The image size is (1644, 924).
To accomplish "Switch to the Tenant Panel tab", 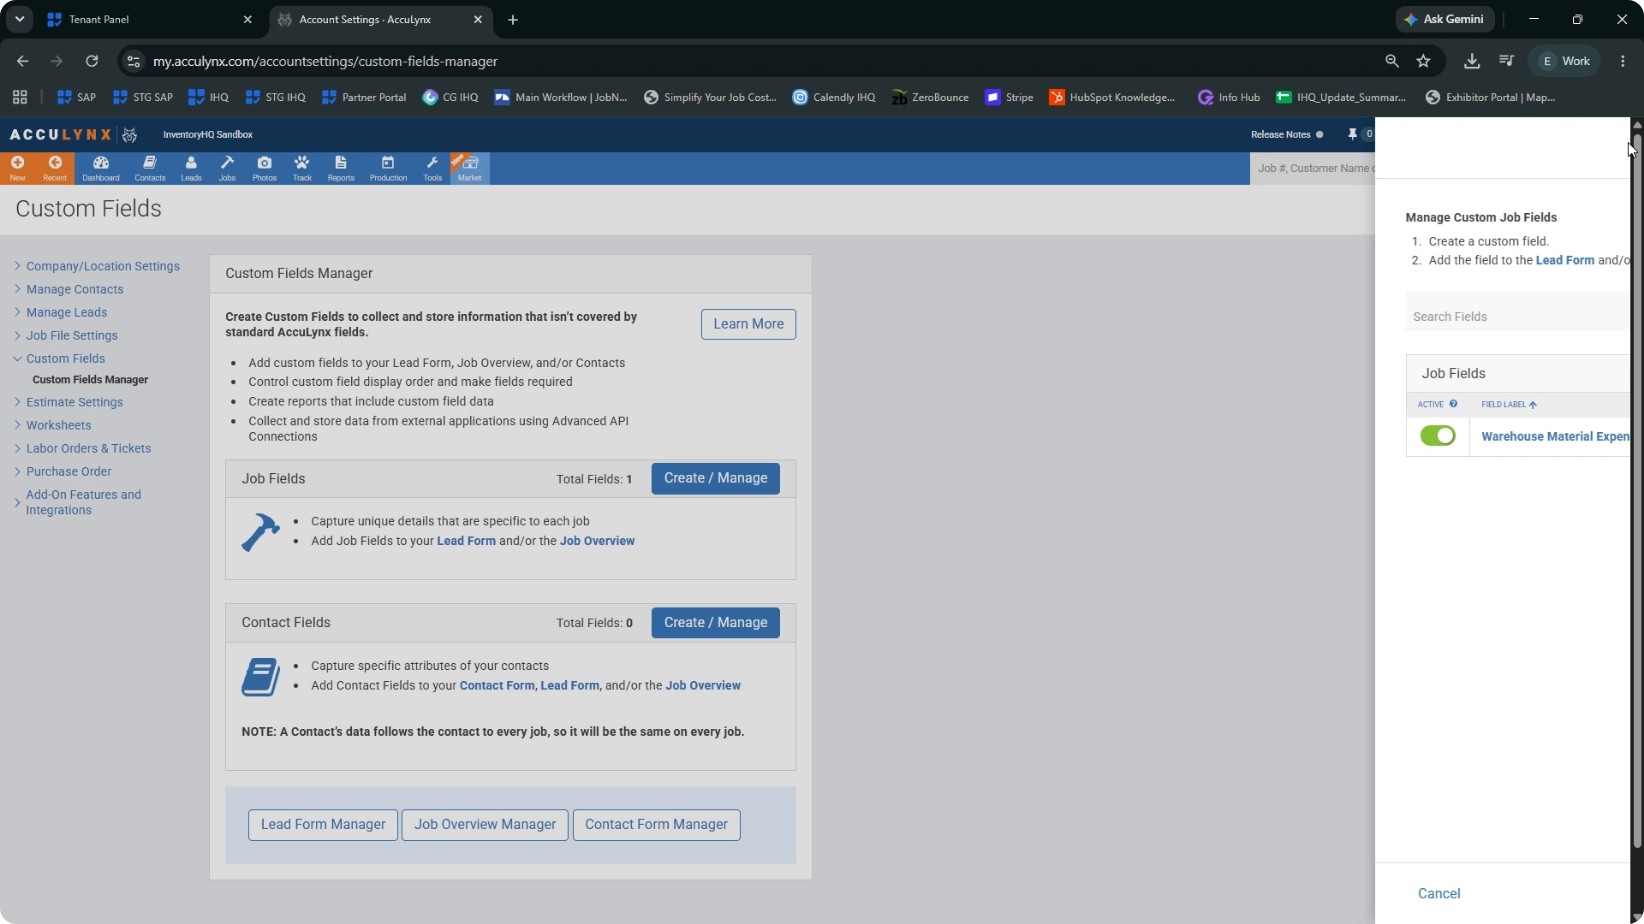I will pos(150,19).
